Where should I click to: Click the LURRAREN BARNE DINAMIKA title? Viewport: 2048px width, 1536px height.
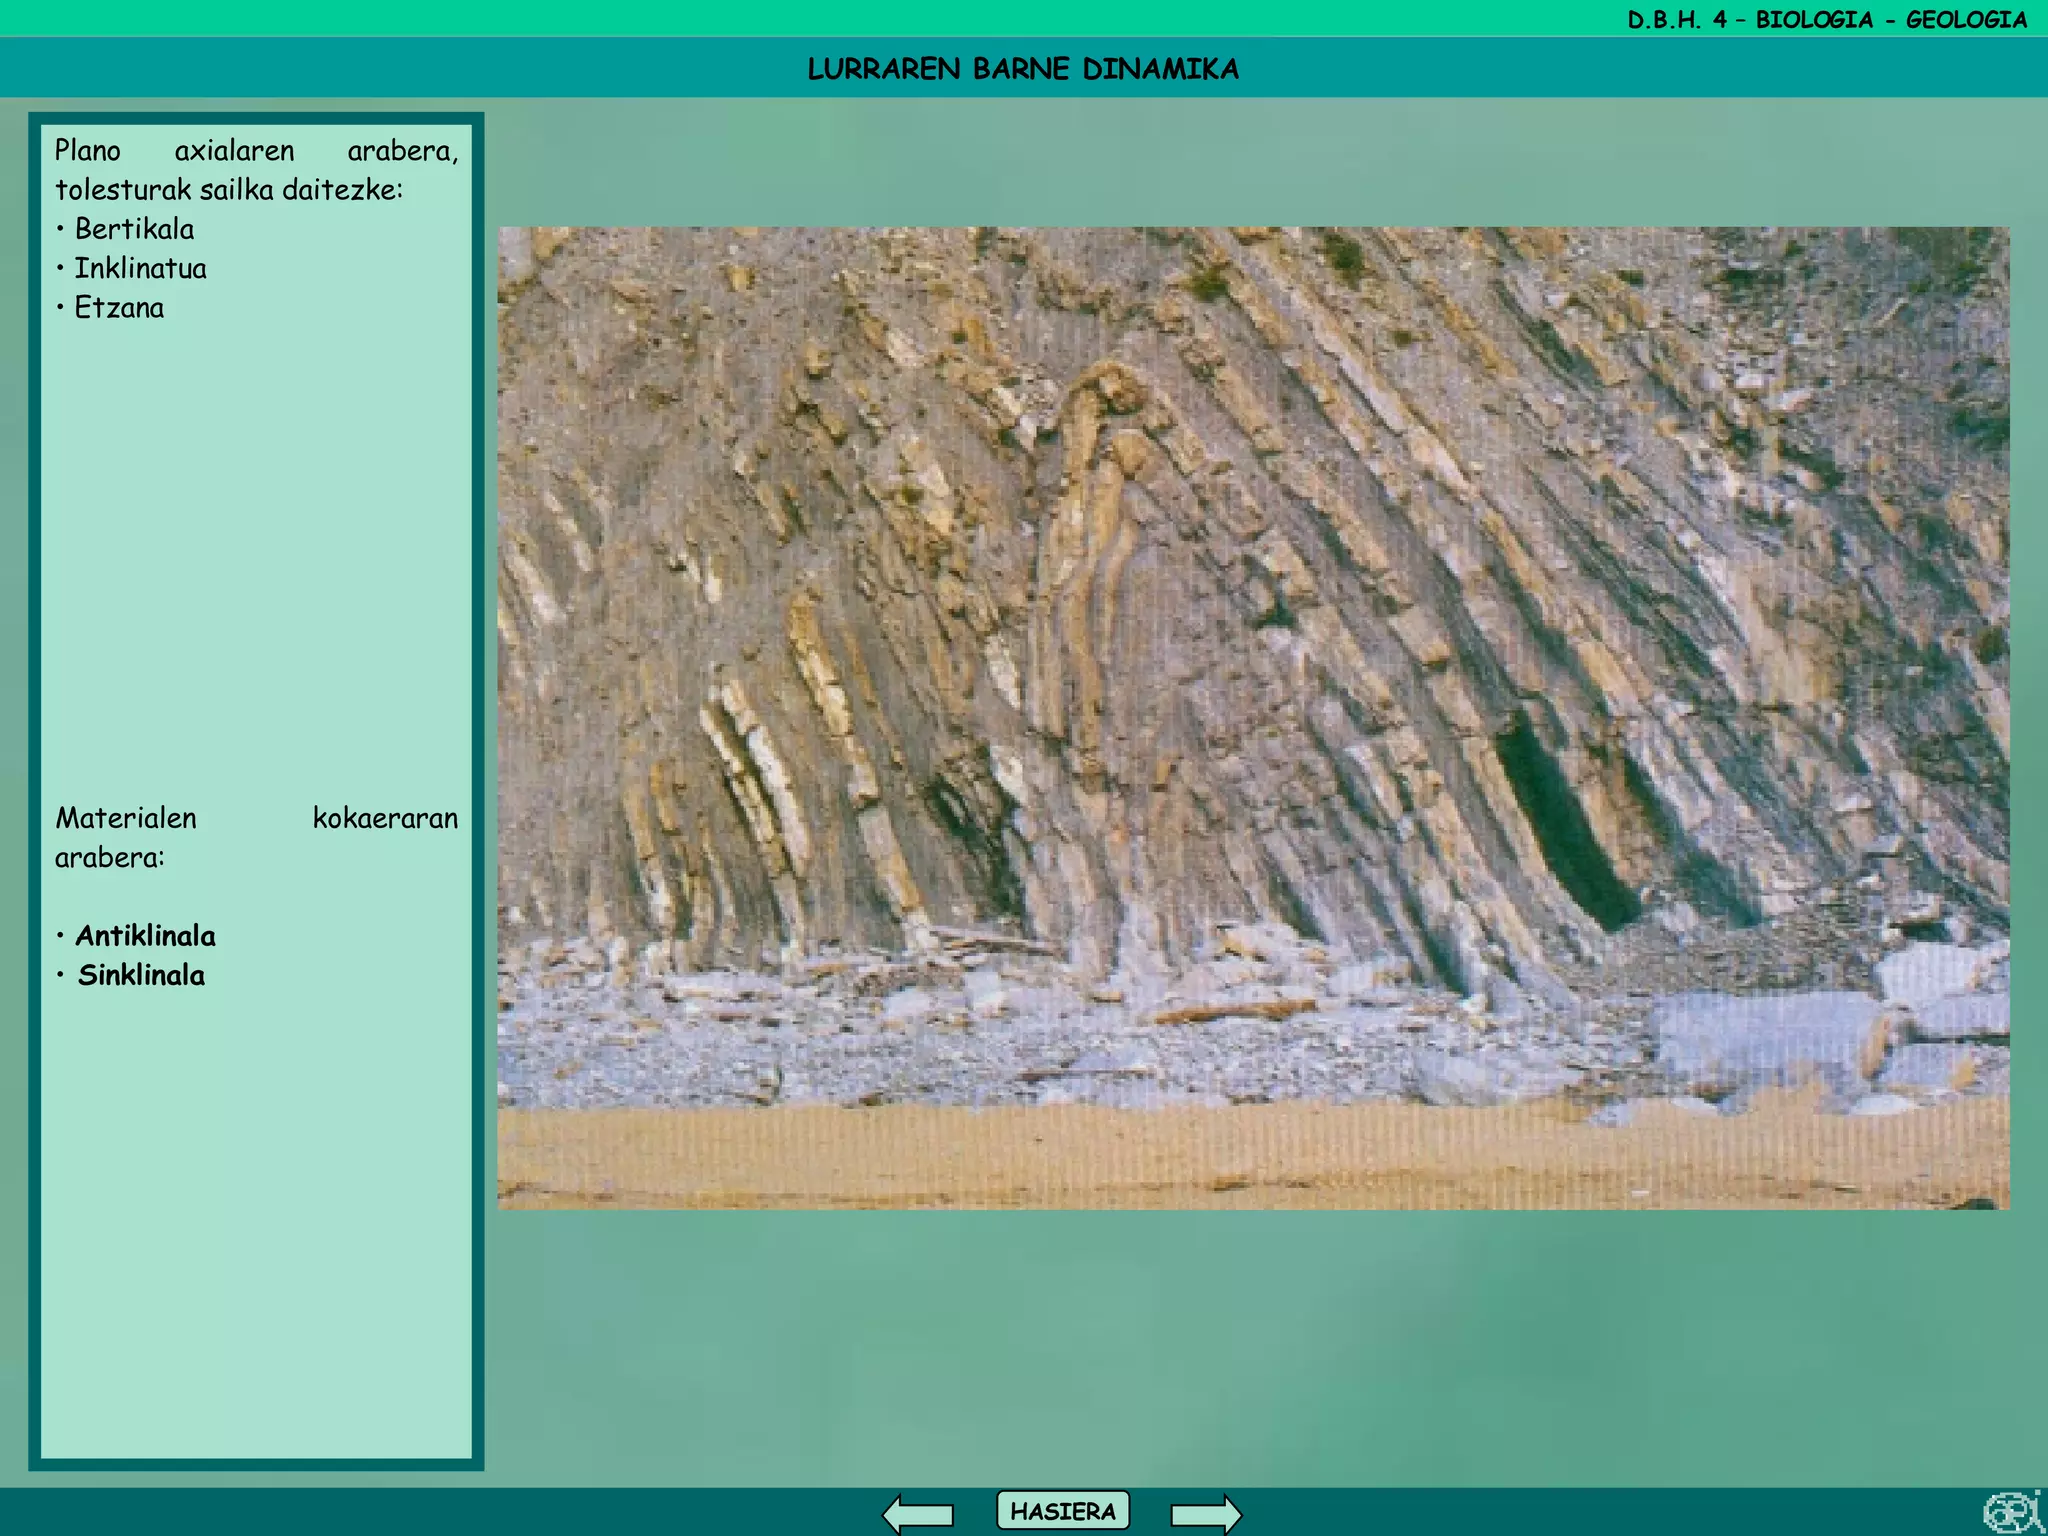click(x=1023, y=69)
